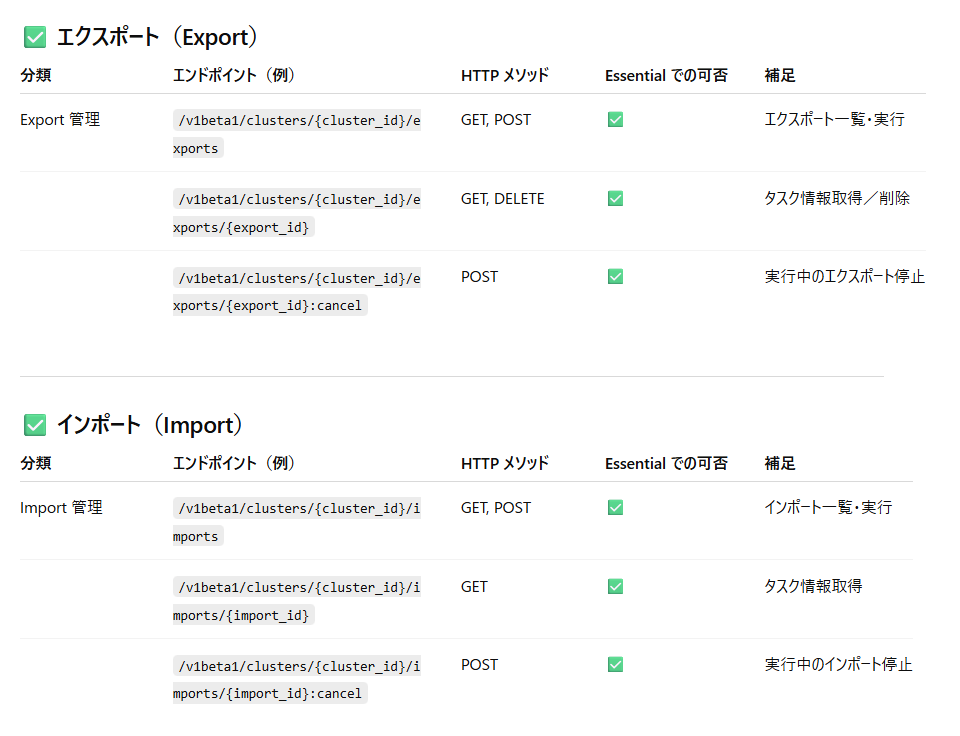Click the インポート（Import） section heading text
The height and width of the screenshot is (736, 960).
point(150,426)
